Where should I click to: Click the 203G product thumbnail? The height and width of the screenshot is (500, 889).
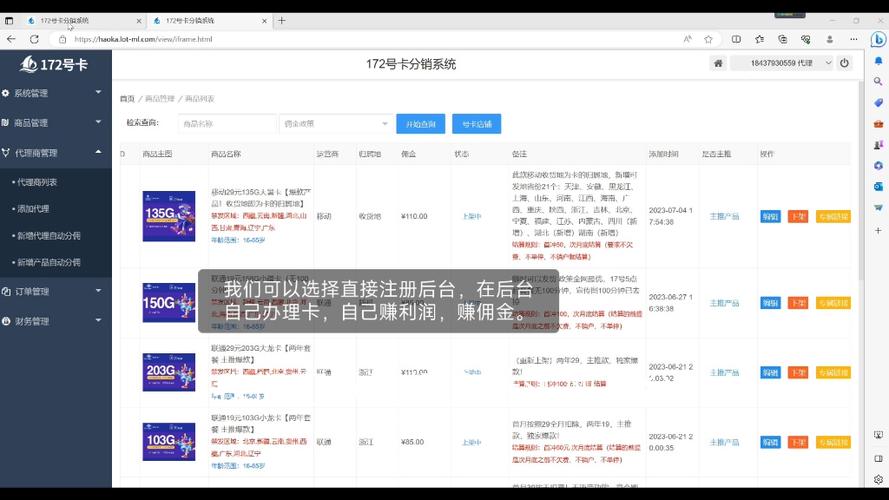coord(169,372)
